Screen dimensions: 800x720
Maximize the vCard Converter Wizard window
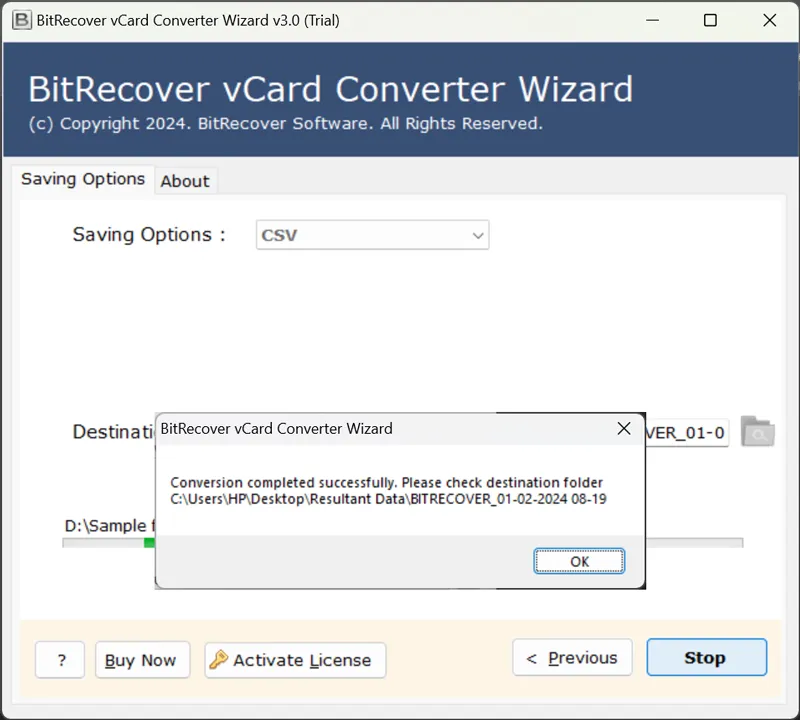click(x=710, y=20)
